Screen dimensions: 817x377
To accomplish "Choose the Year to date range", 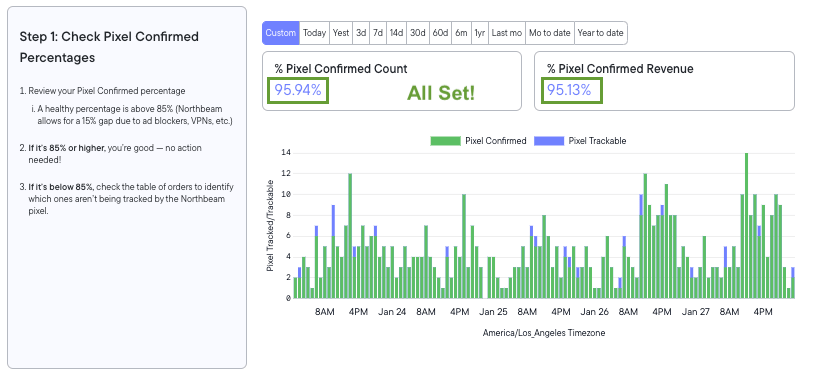I will 600,33.
